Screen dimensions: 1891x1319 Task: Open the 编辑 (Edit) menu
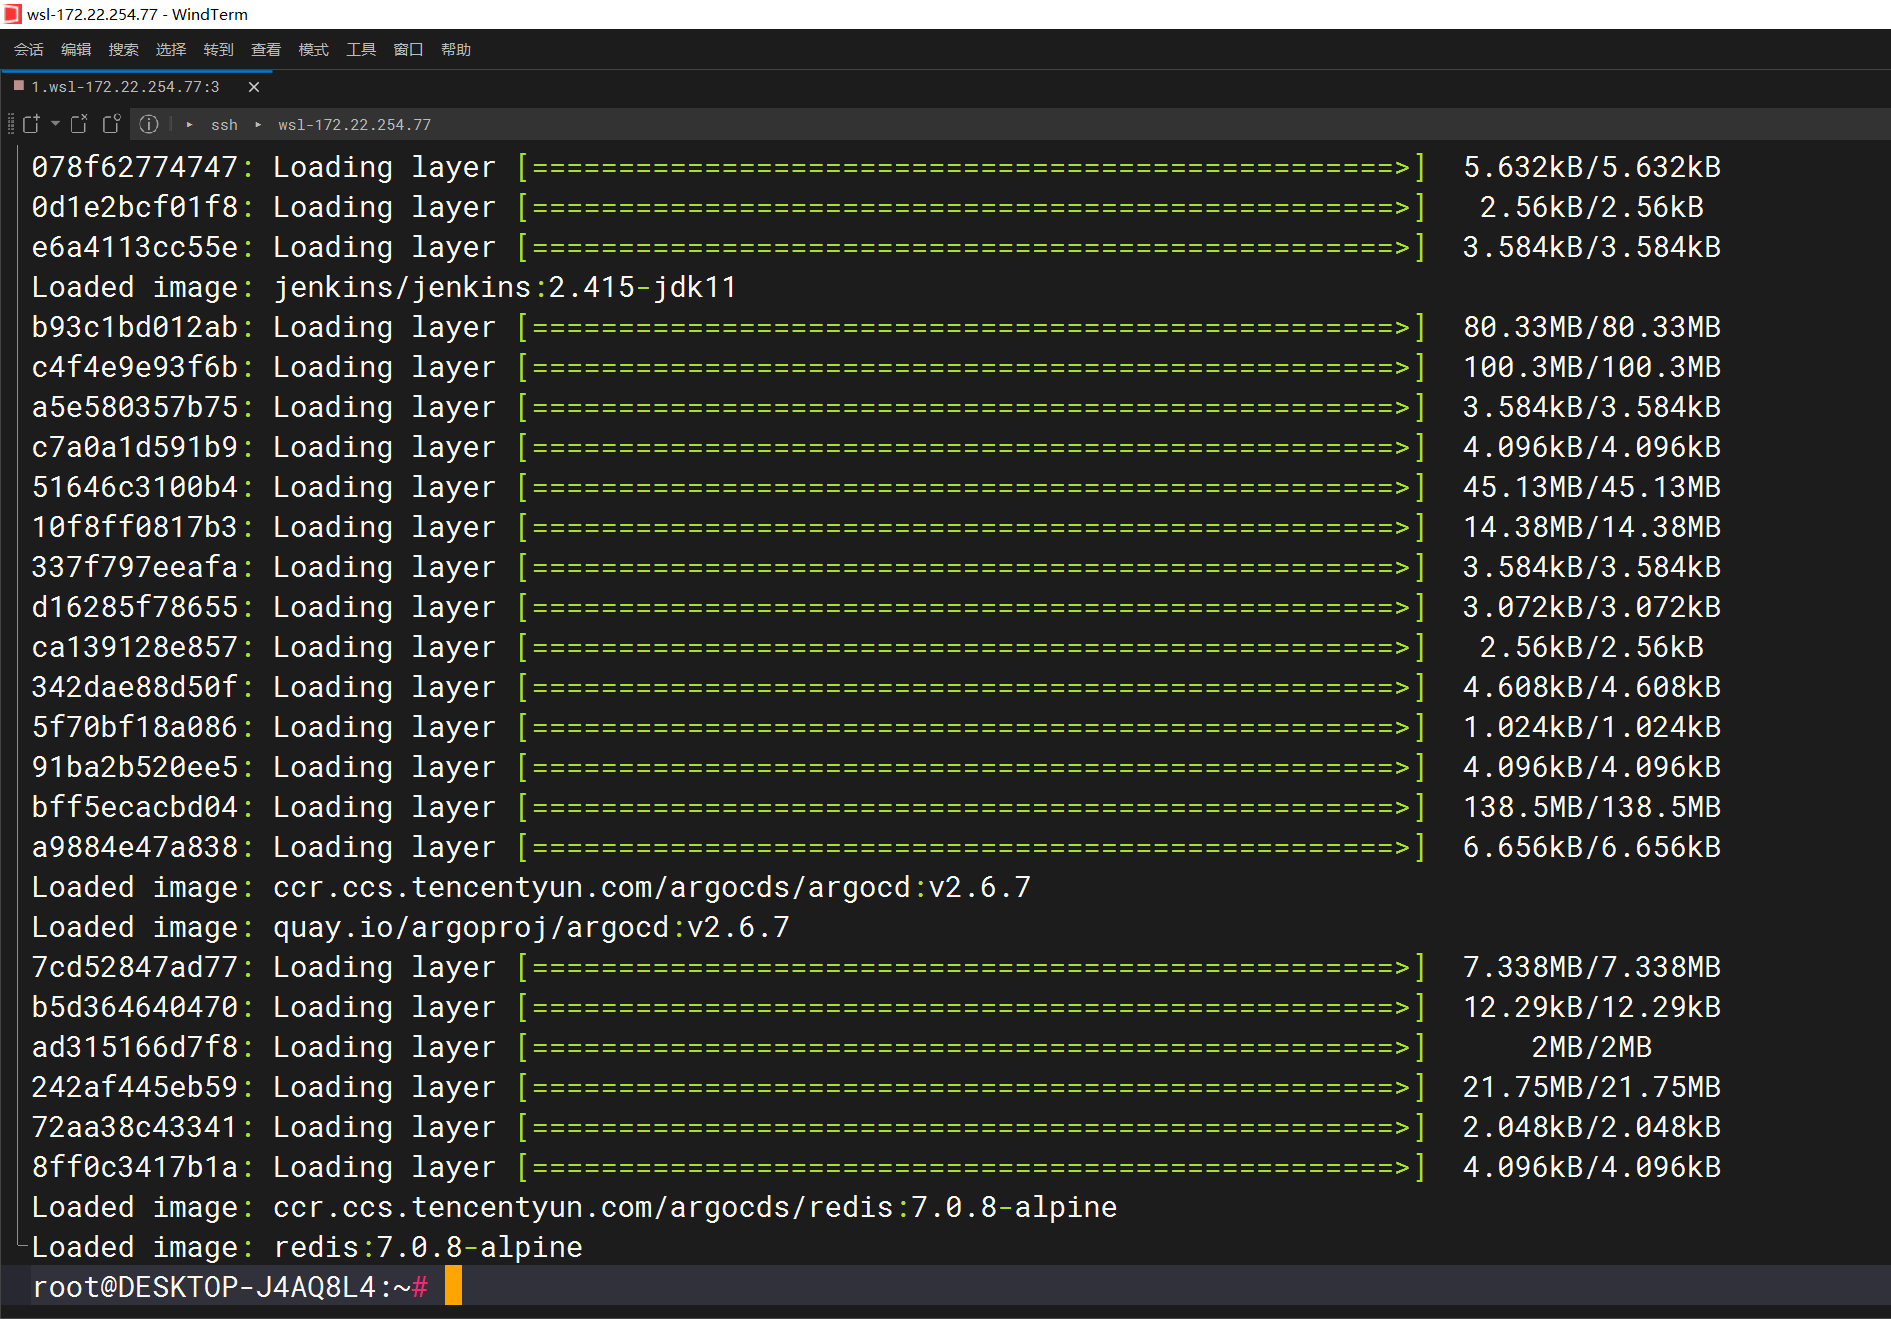point(76,49)
